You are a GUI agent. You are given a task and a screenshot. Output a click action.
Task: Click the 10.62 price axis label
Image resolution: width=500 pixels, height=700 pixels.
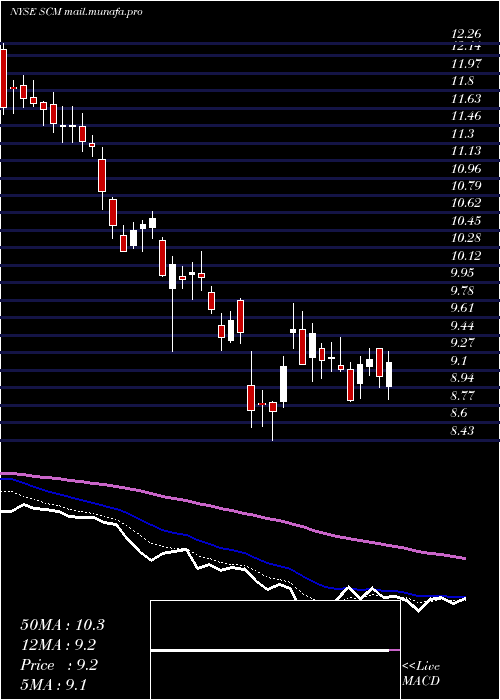tap(466, 203)
